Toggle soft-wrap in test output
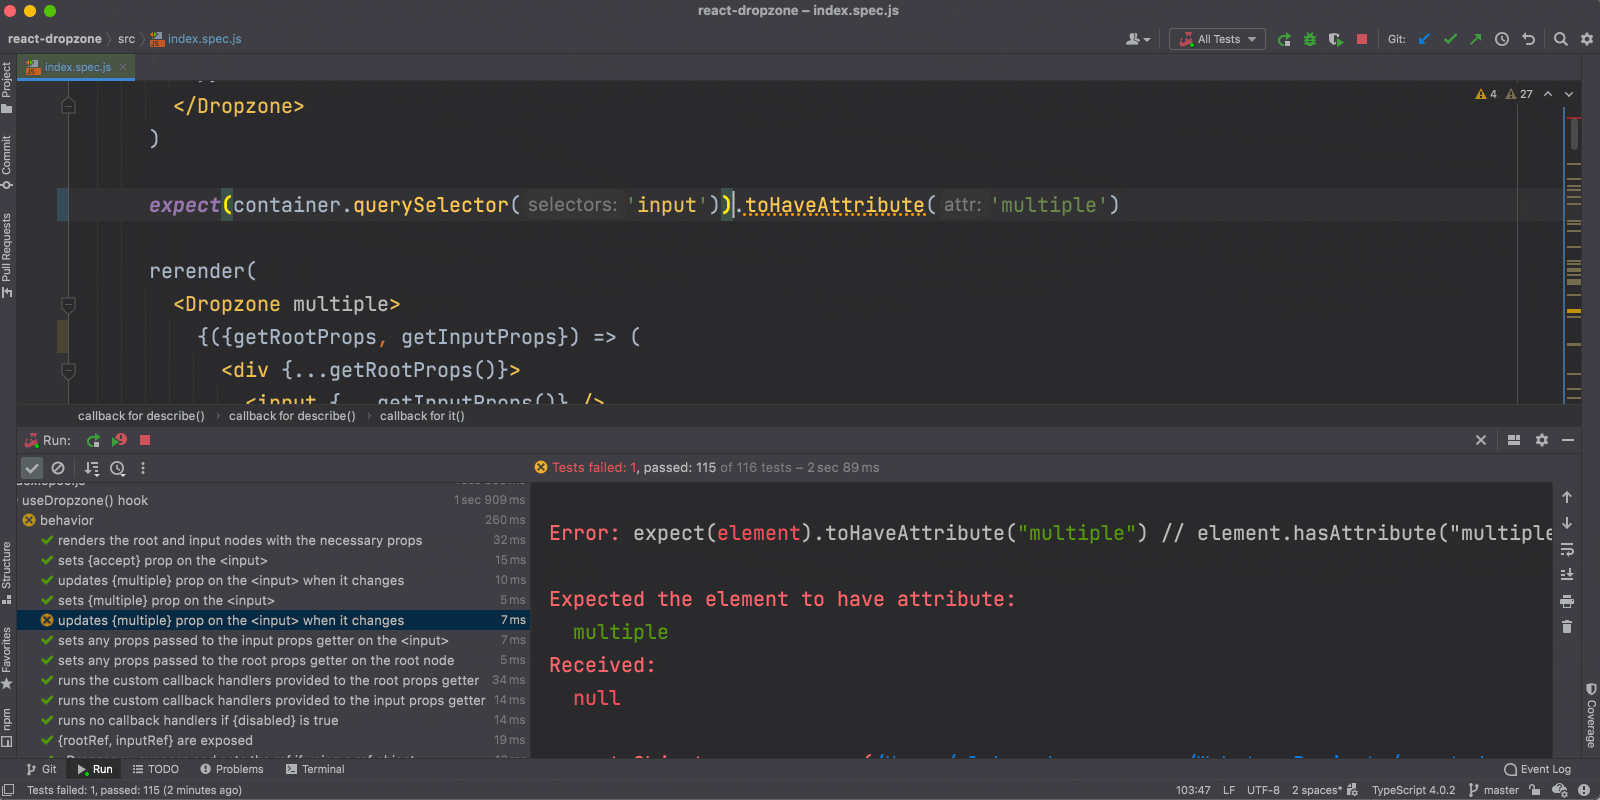Screen dimensions: 1600x800 point(1567,549)
